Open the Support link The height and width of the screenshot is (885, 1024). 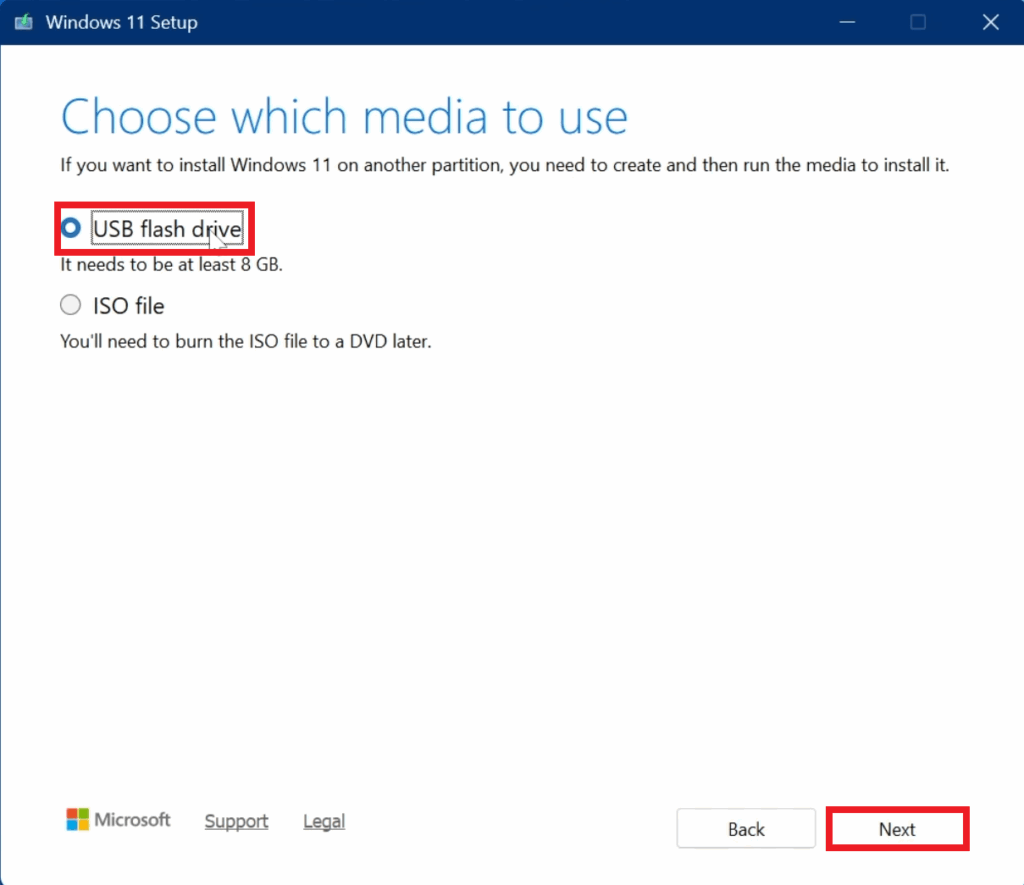coord(236,821)
